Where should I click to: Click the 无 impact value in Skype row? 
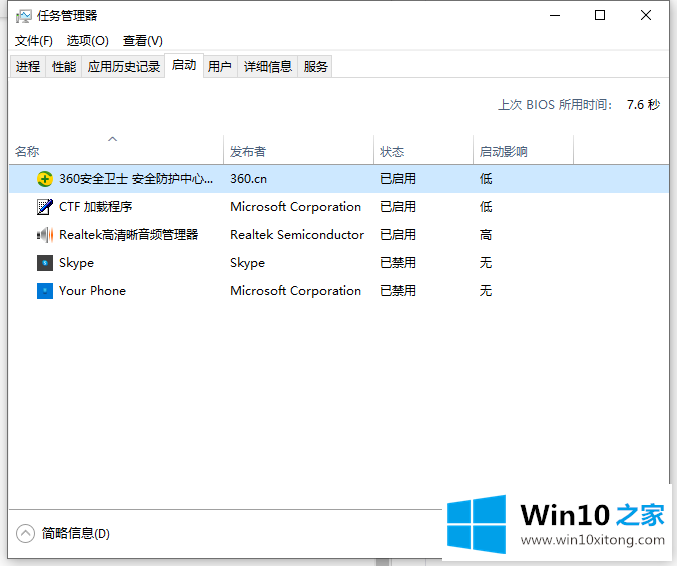(x=486, y=263)
